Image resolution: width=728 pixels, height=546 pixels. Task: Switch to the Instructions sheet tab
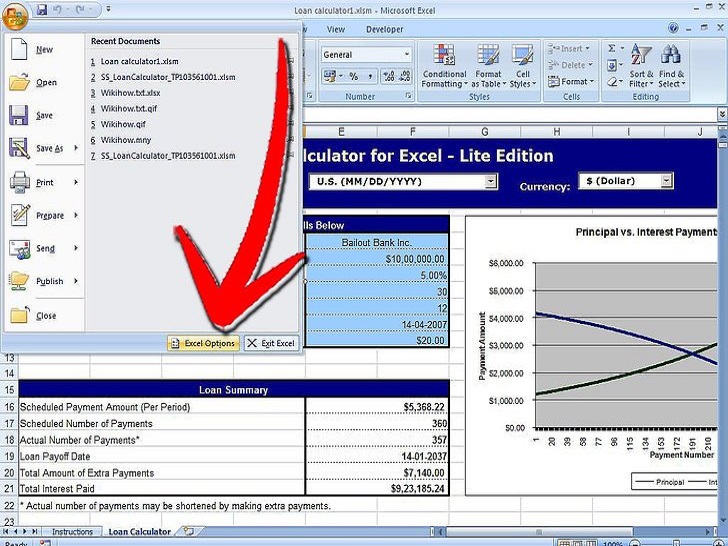click(x=73, y=532)
